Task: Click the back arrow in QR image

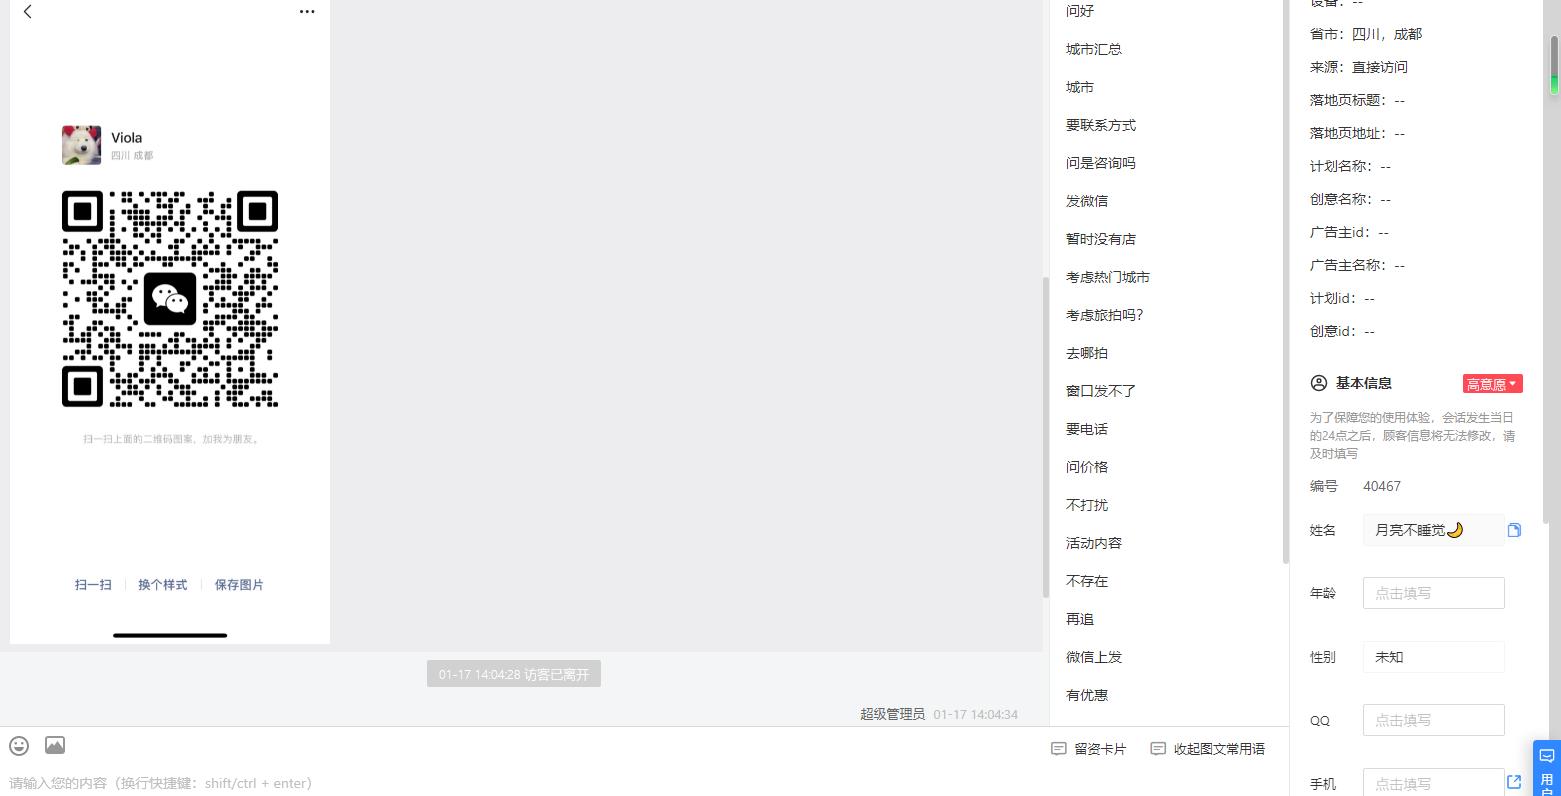Action: (x=28, y=12)
